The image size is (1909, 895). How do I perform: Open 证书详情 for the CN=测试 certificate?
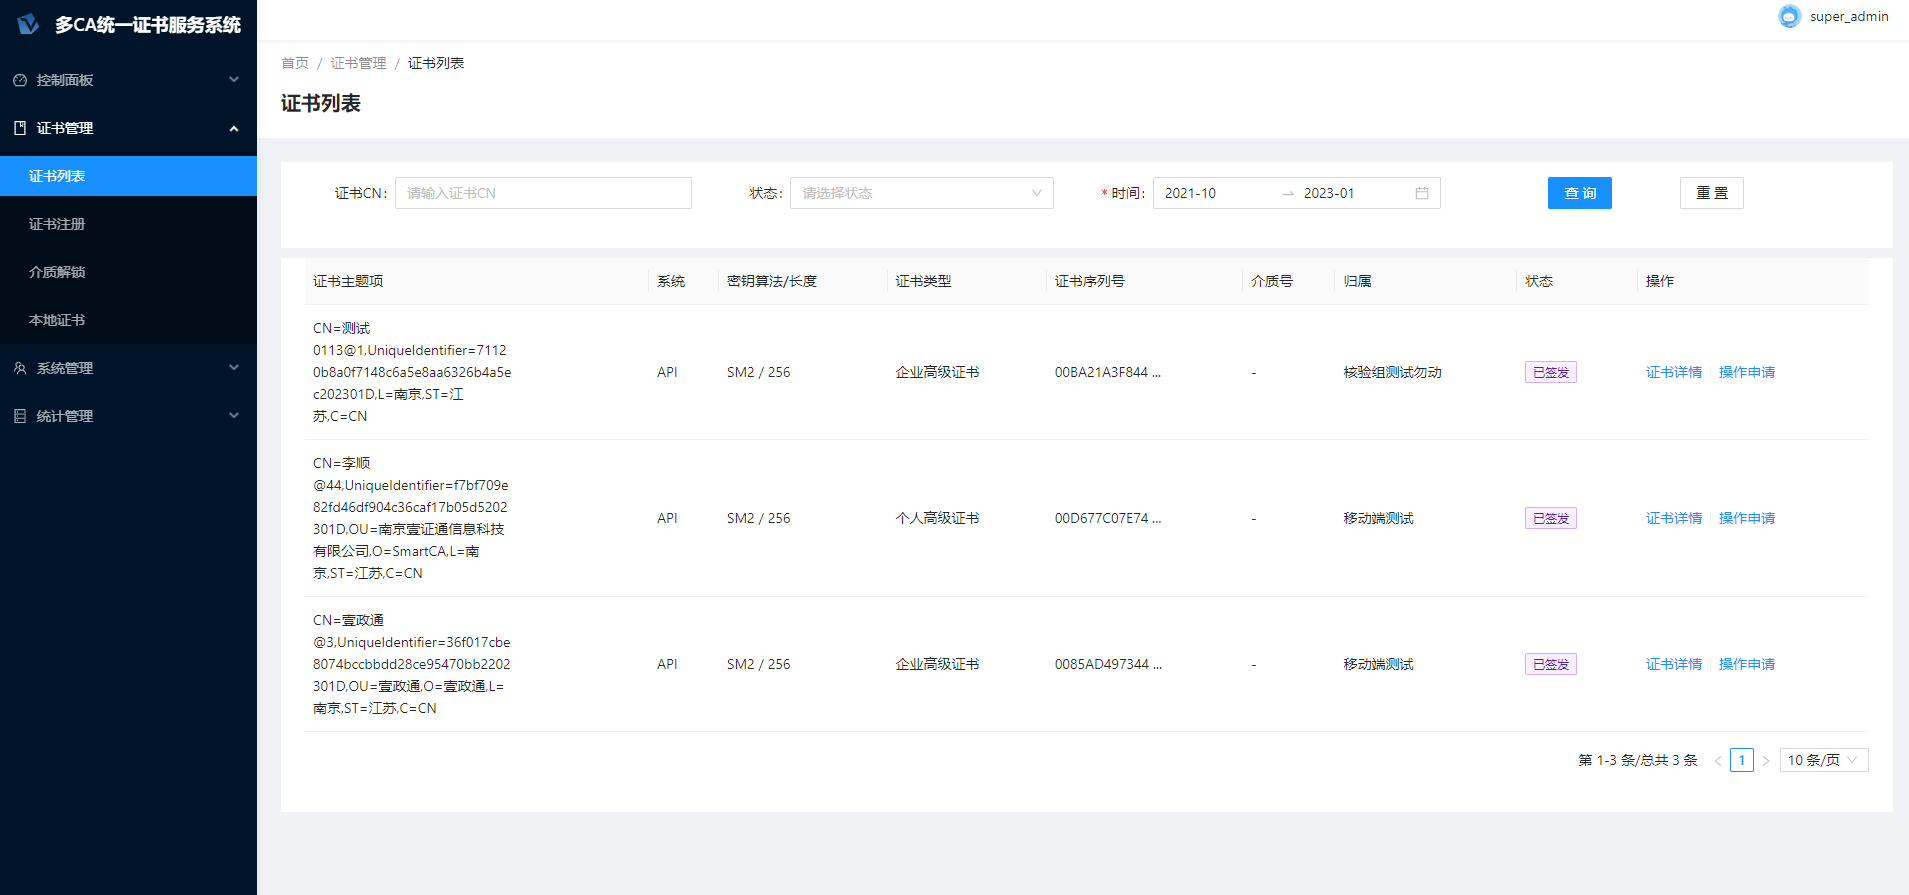(1674, 372)
